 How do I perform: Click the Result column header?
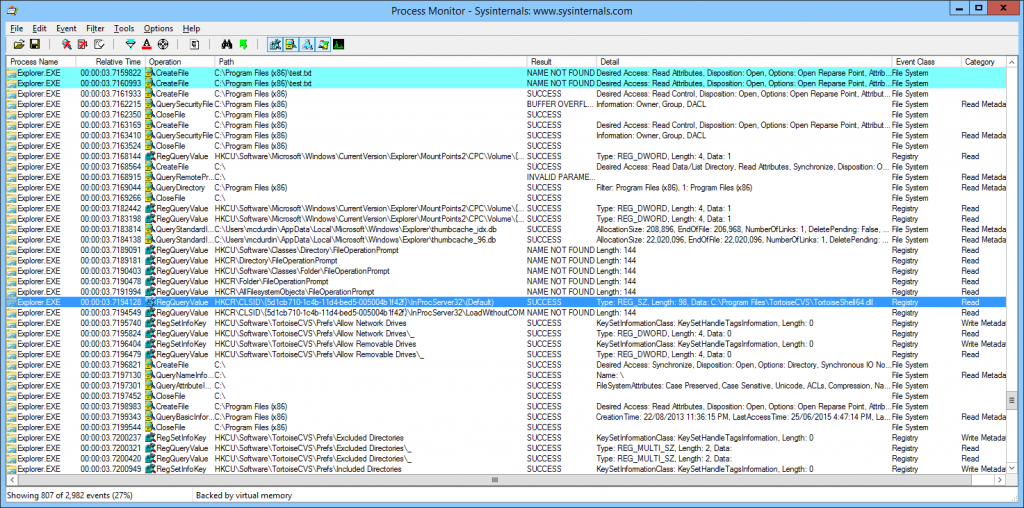(561, 61)
